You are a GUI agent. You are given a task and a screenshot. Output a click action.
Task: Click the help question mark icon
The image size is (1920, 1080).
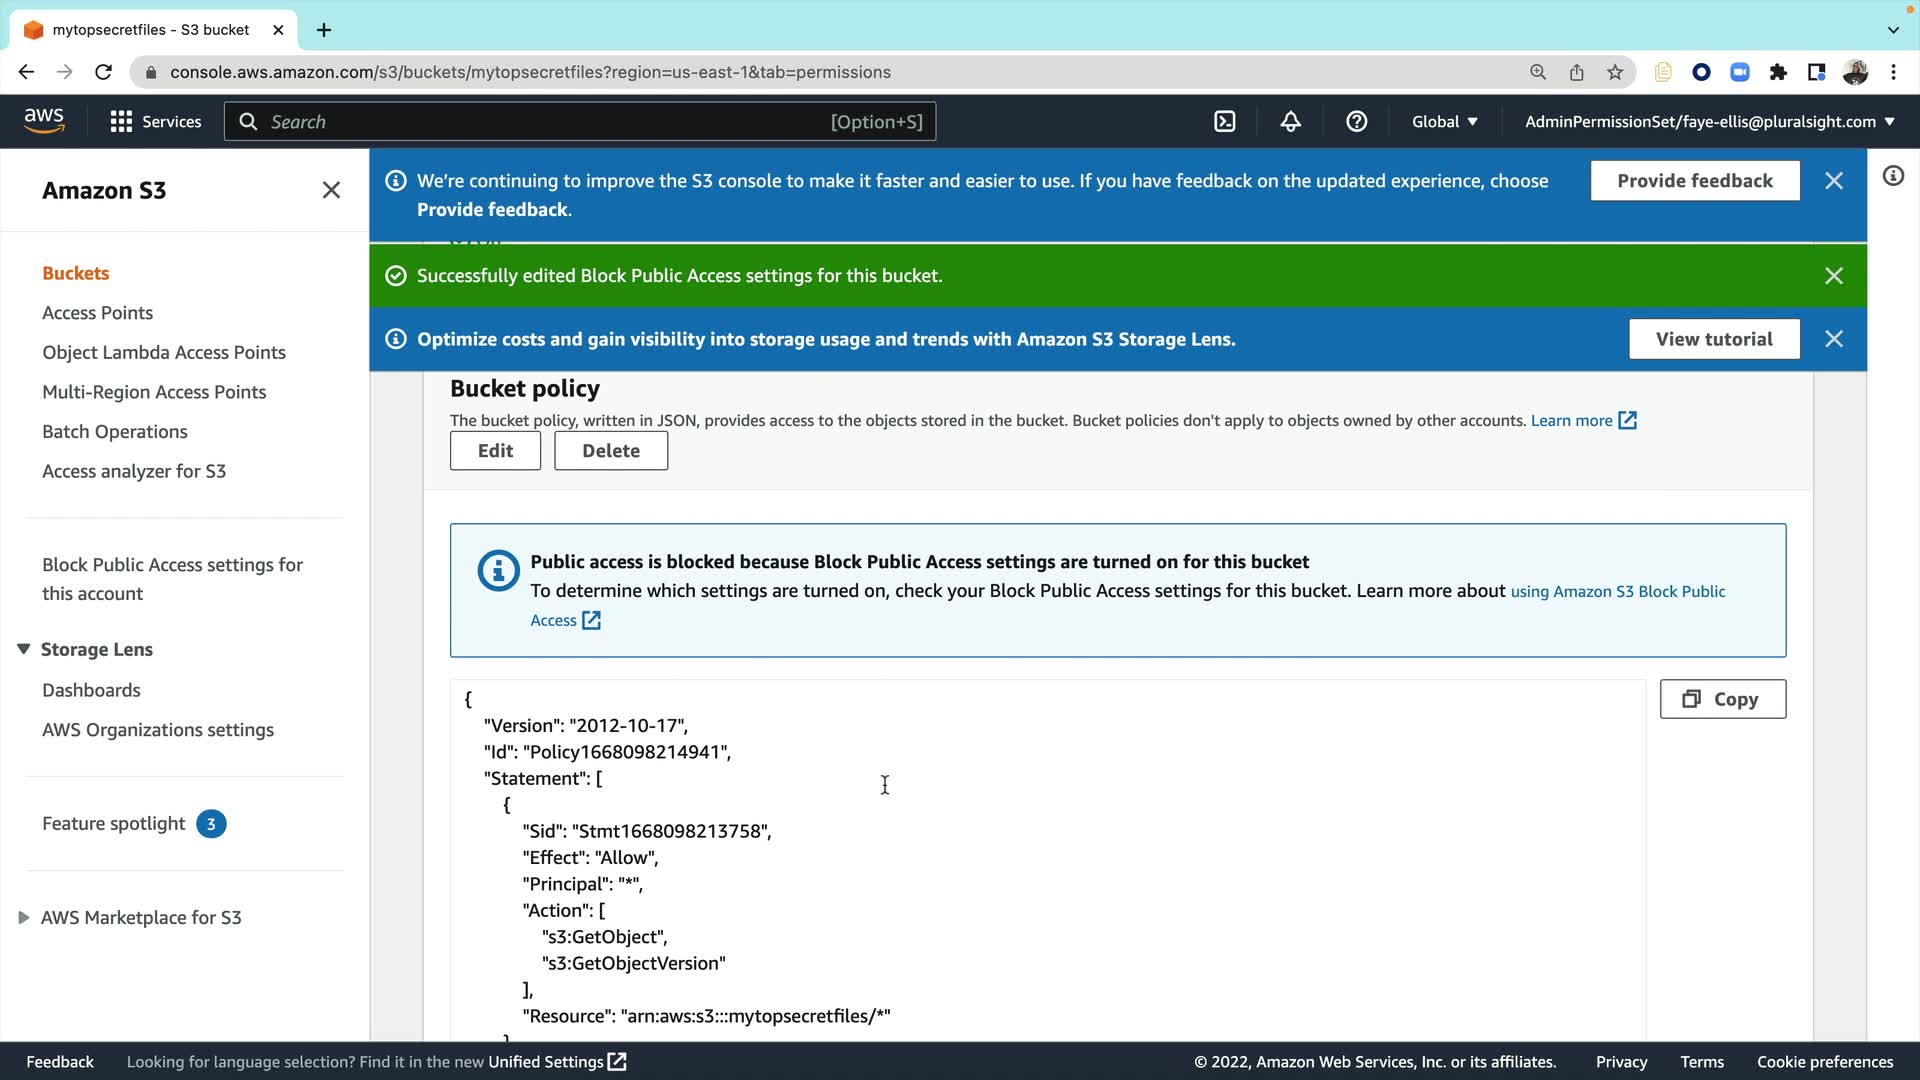[1356, 122]
